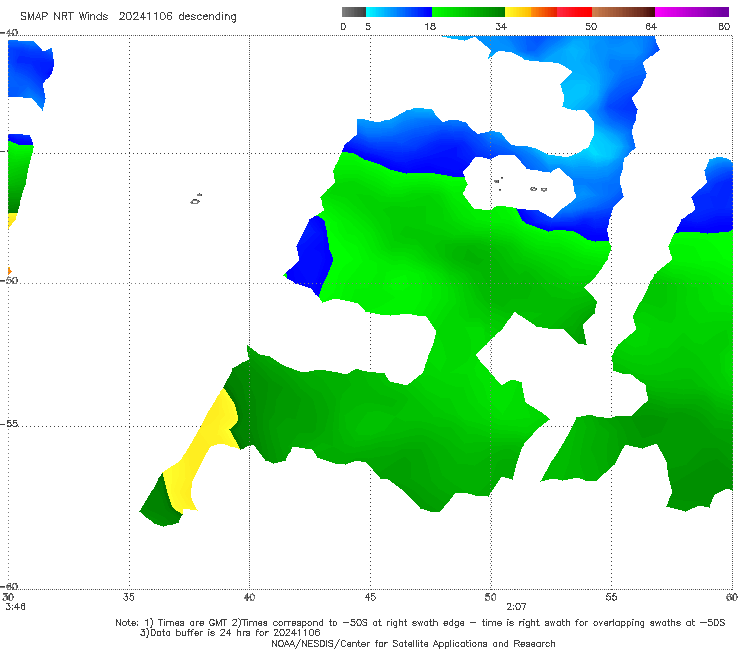This screenshot has width=740, height=650.
Task: Click the dark blue wind patch near 42E
Action: pos(309,257)
